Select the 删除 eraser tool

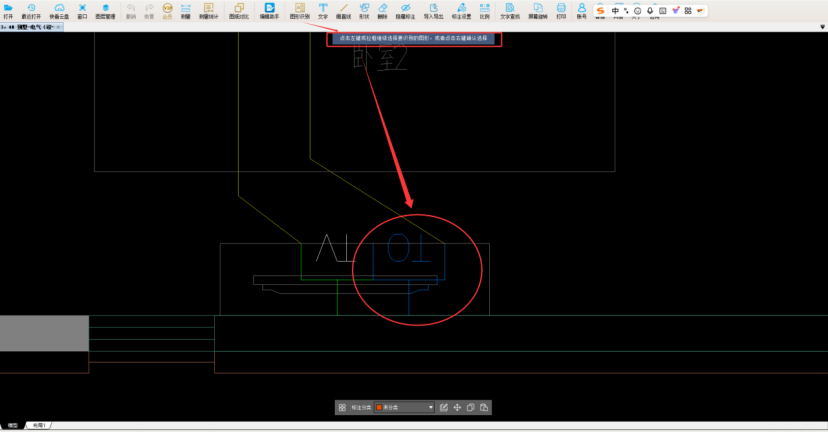(x=383, y=10)
